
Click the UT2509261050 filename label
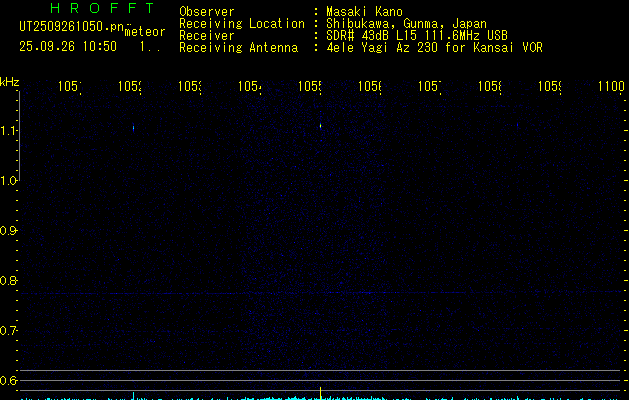71,27
